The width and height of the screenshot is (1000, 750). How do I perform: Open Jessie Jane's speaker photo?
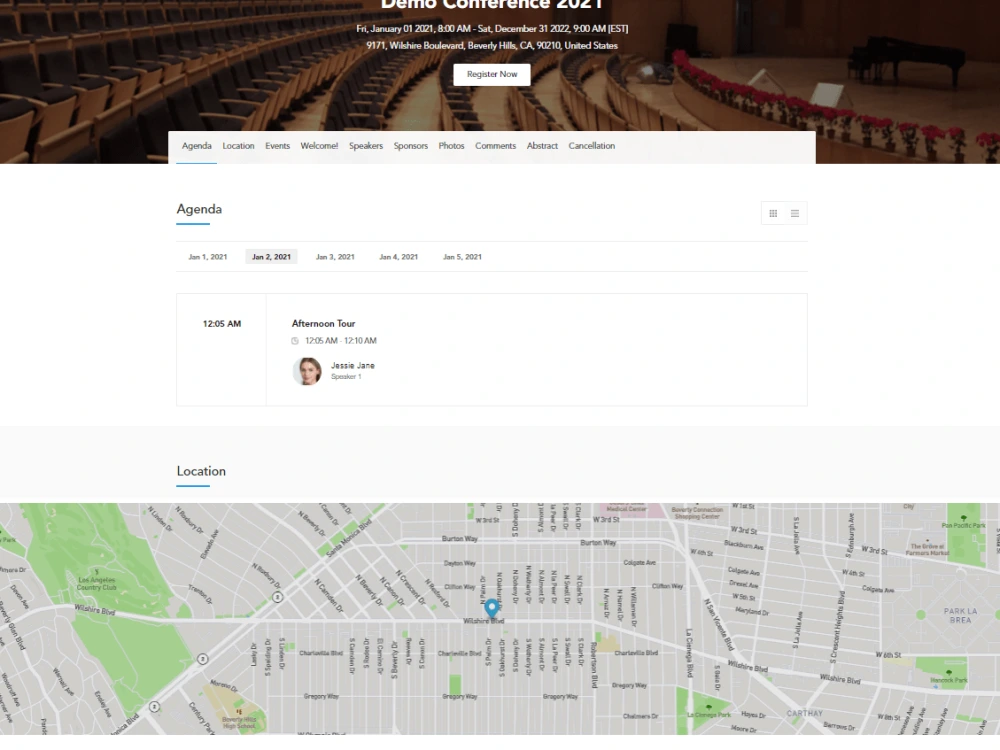click(x=307, y=371)
